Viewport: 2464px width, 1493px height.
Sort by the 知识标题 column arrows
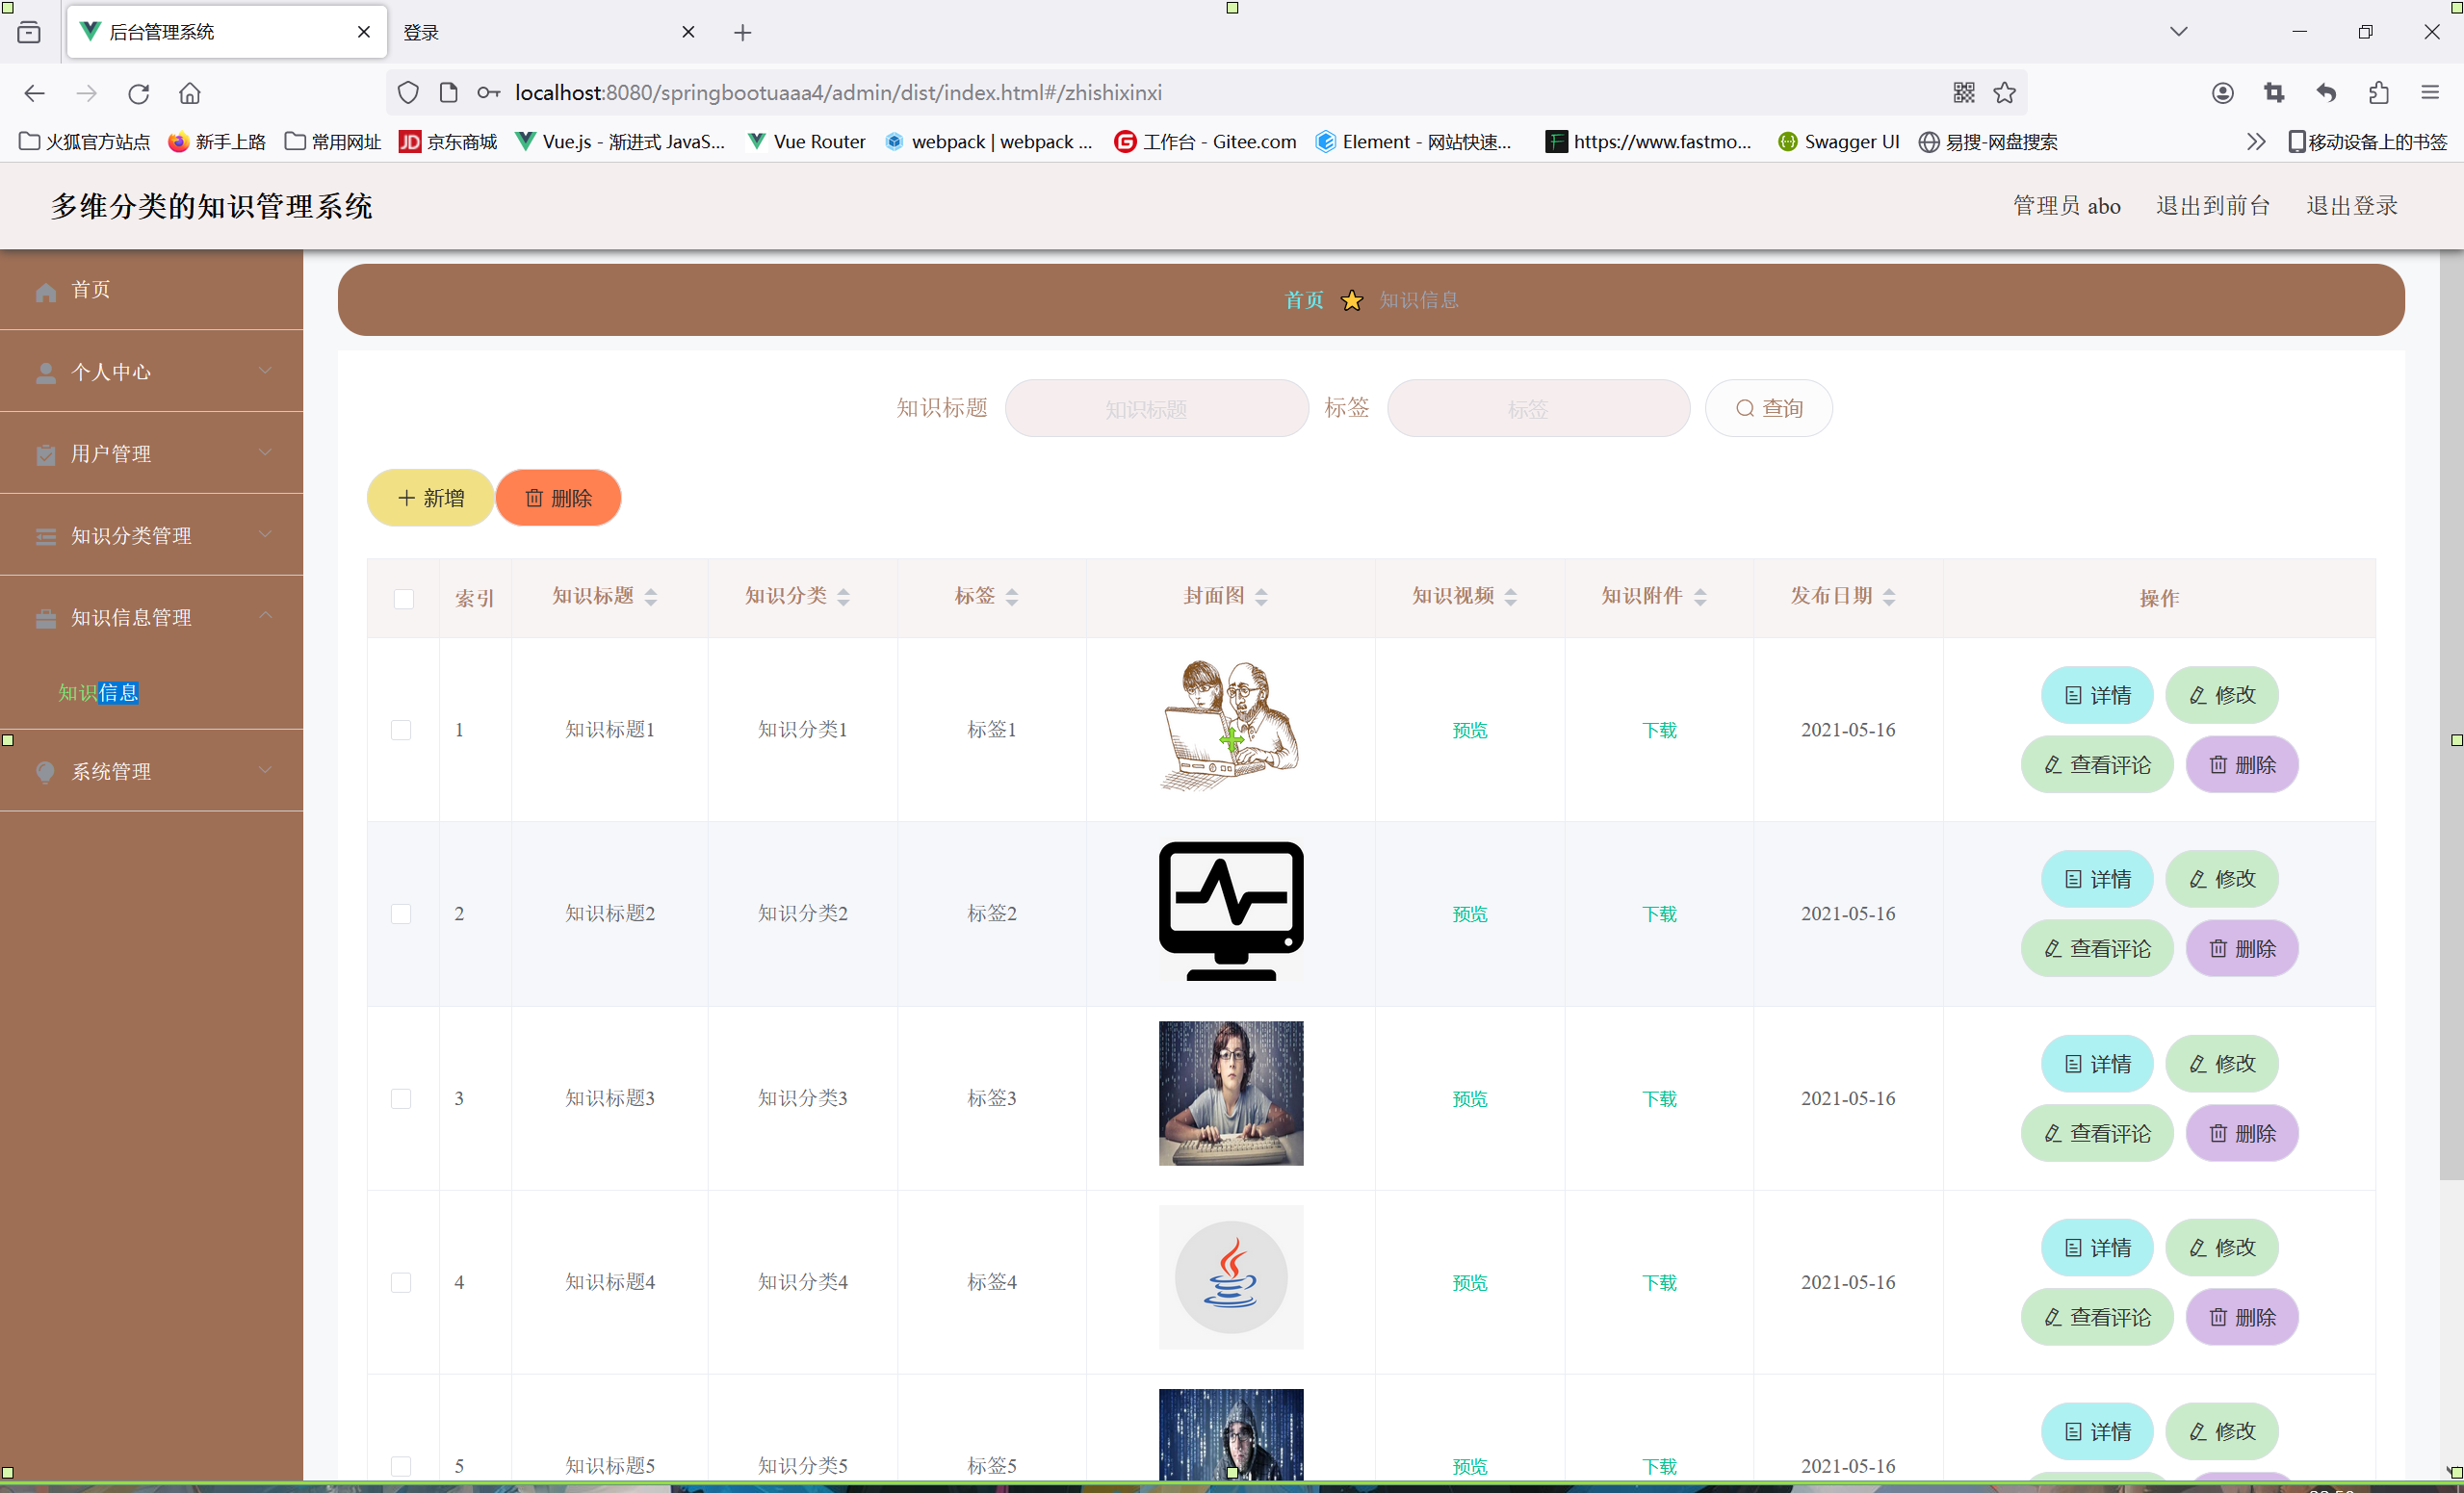tap(651, 597)
